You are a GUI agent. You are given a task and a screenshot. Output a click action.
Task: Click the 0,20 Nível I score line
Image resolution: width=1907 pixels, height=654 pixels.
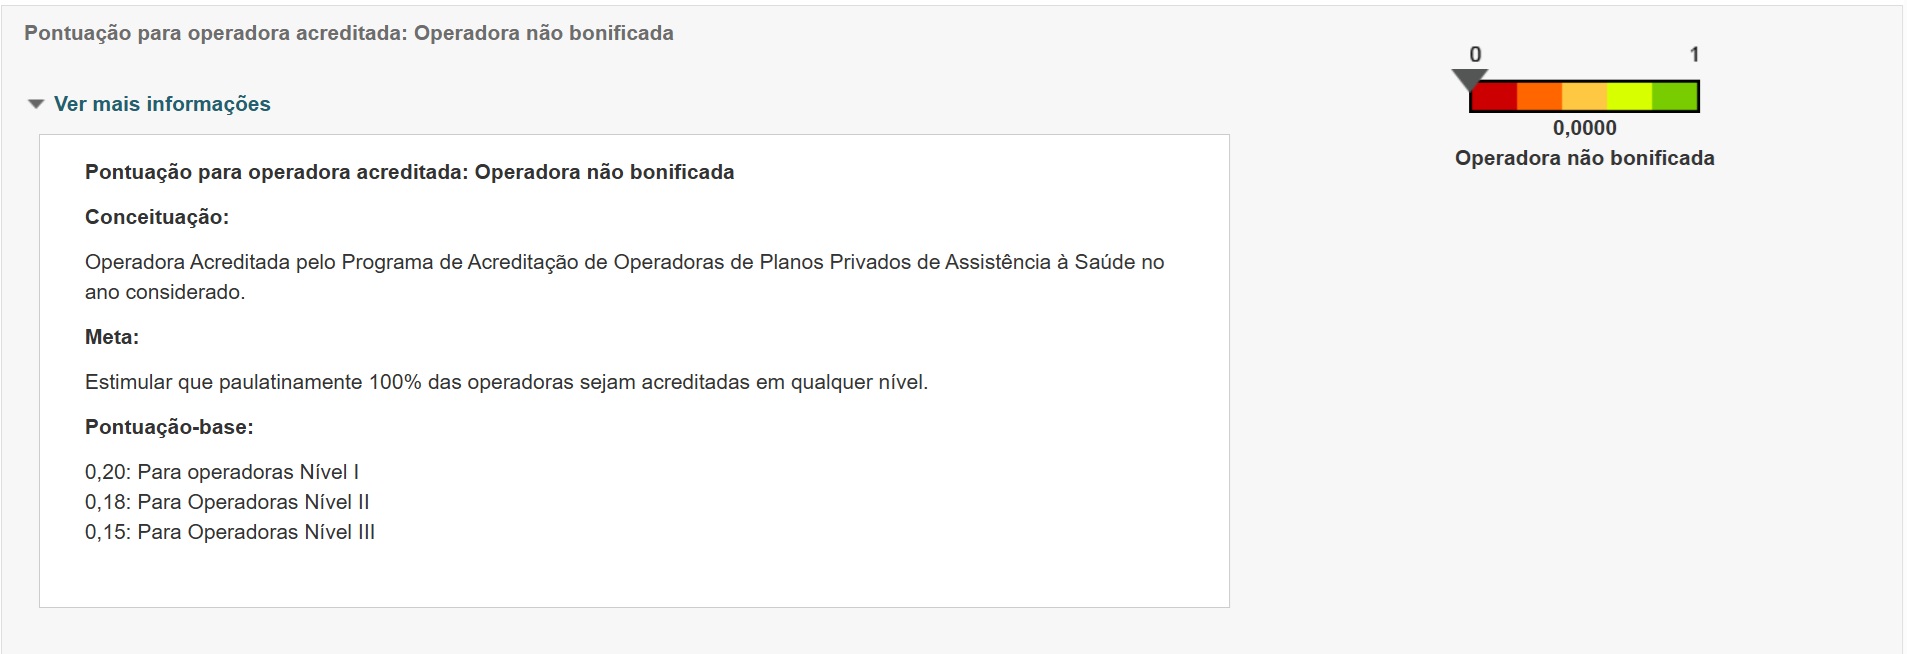point(222,472)
